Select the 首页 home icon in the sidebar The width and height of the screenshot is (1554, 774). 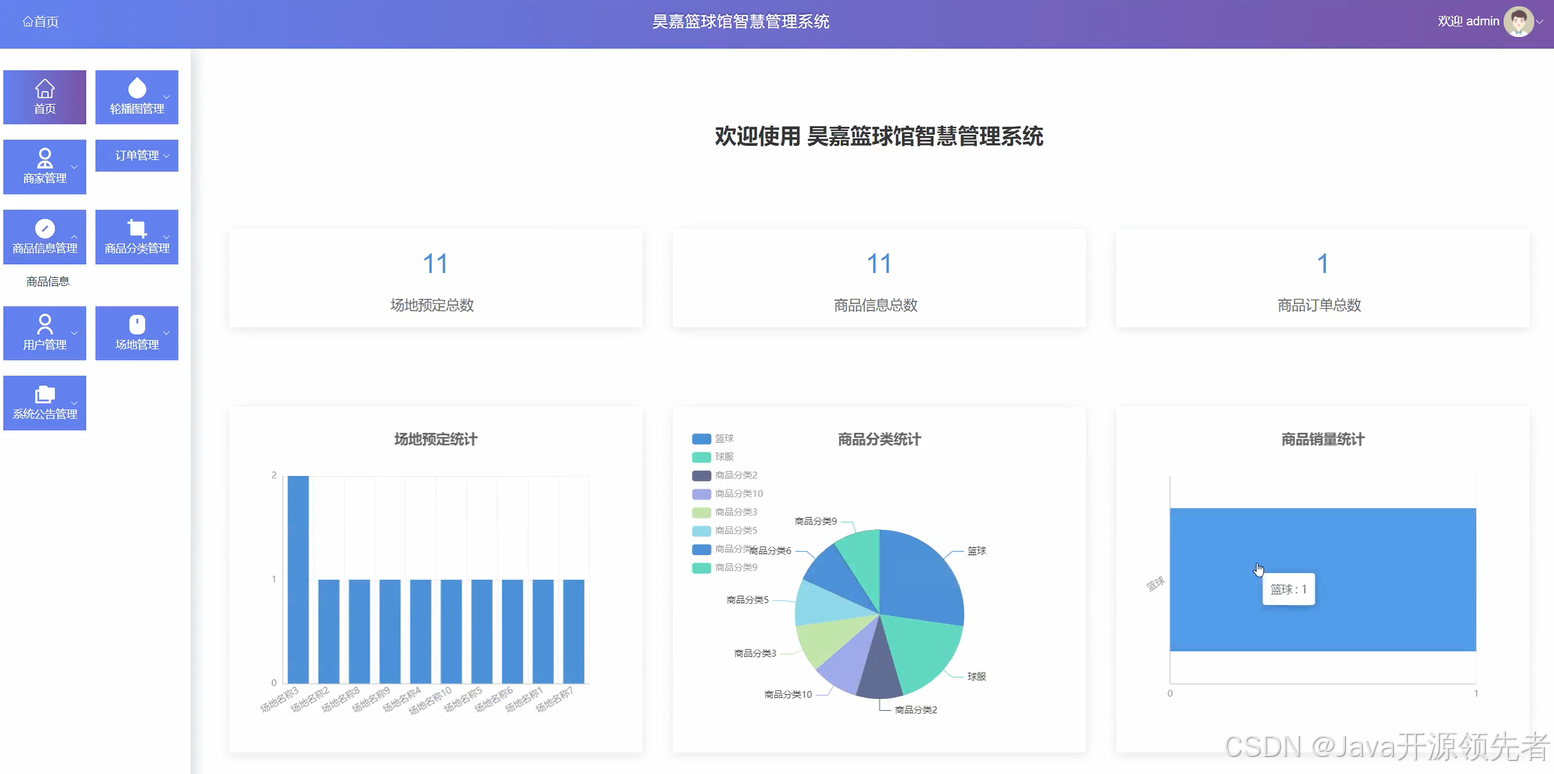pyautogui.click(x=44, y=89)
